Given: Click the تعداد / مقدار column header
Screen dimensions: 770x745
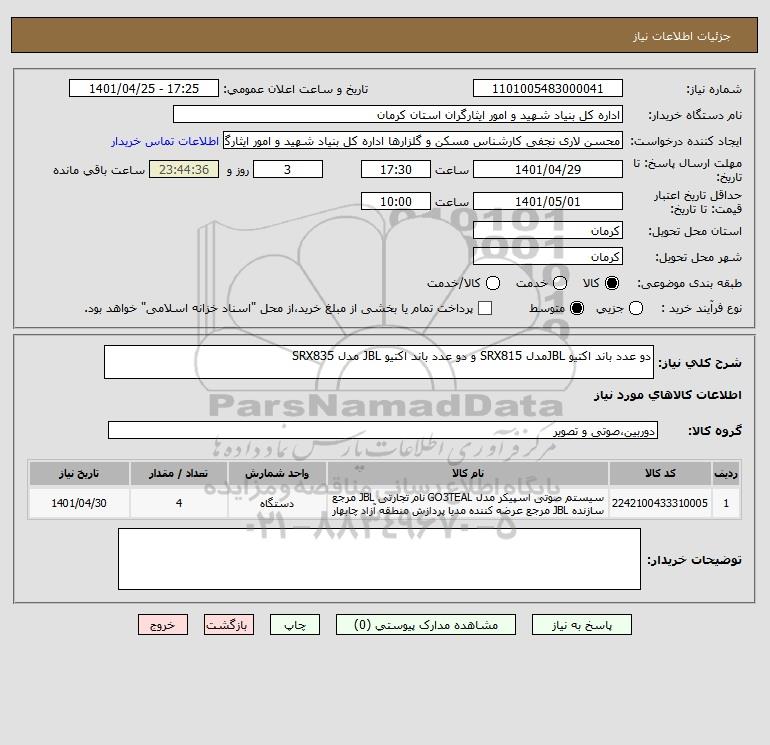Looking at the screenshot, I should (x=179, y=473).
